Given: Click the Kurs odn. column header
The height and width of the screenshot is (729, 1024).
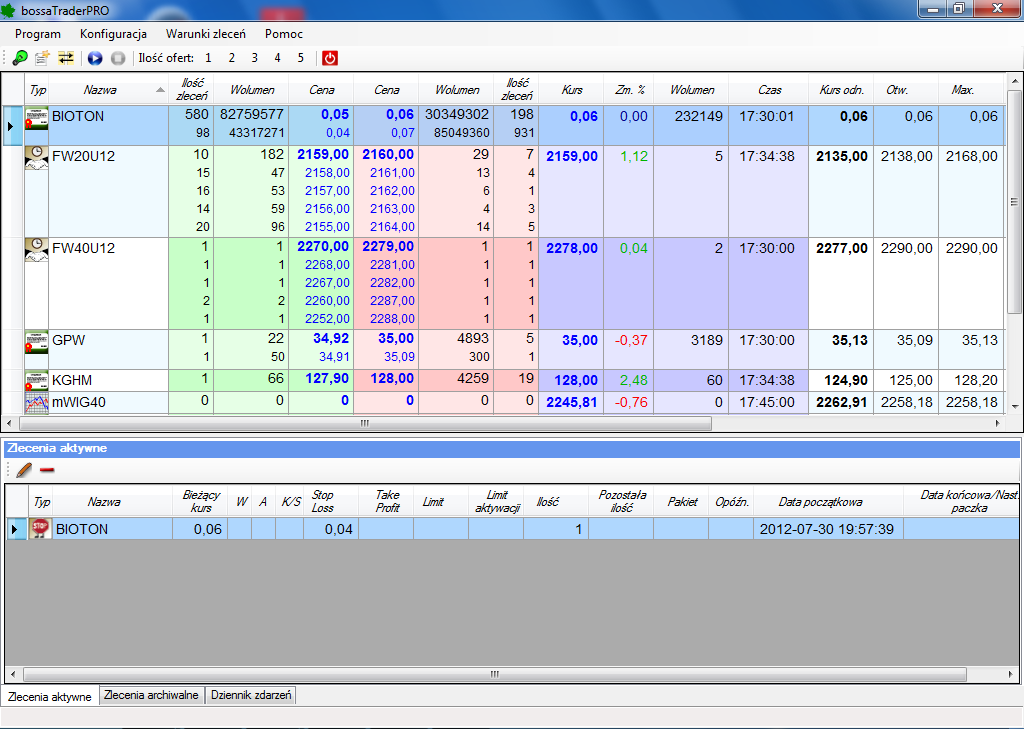Looking at the screenshot, I should point(841,89).
